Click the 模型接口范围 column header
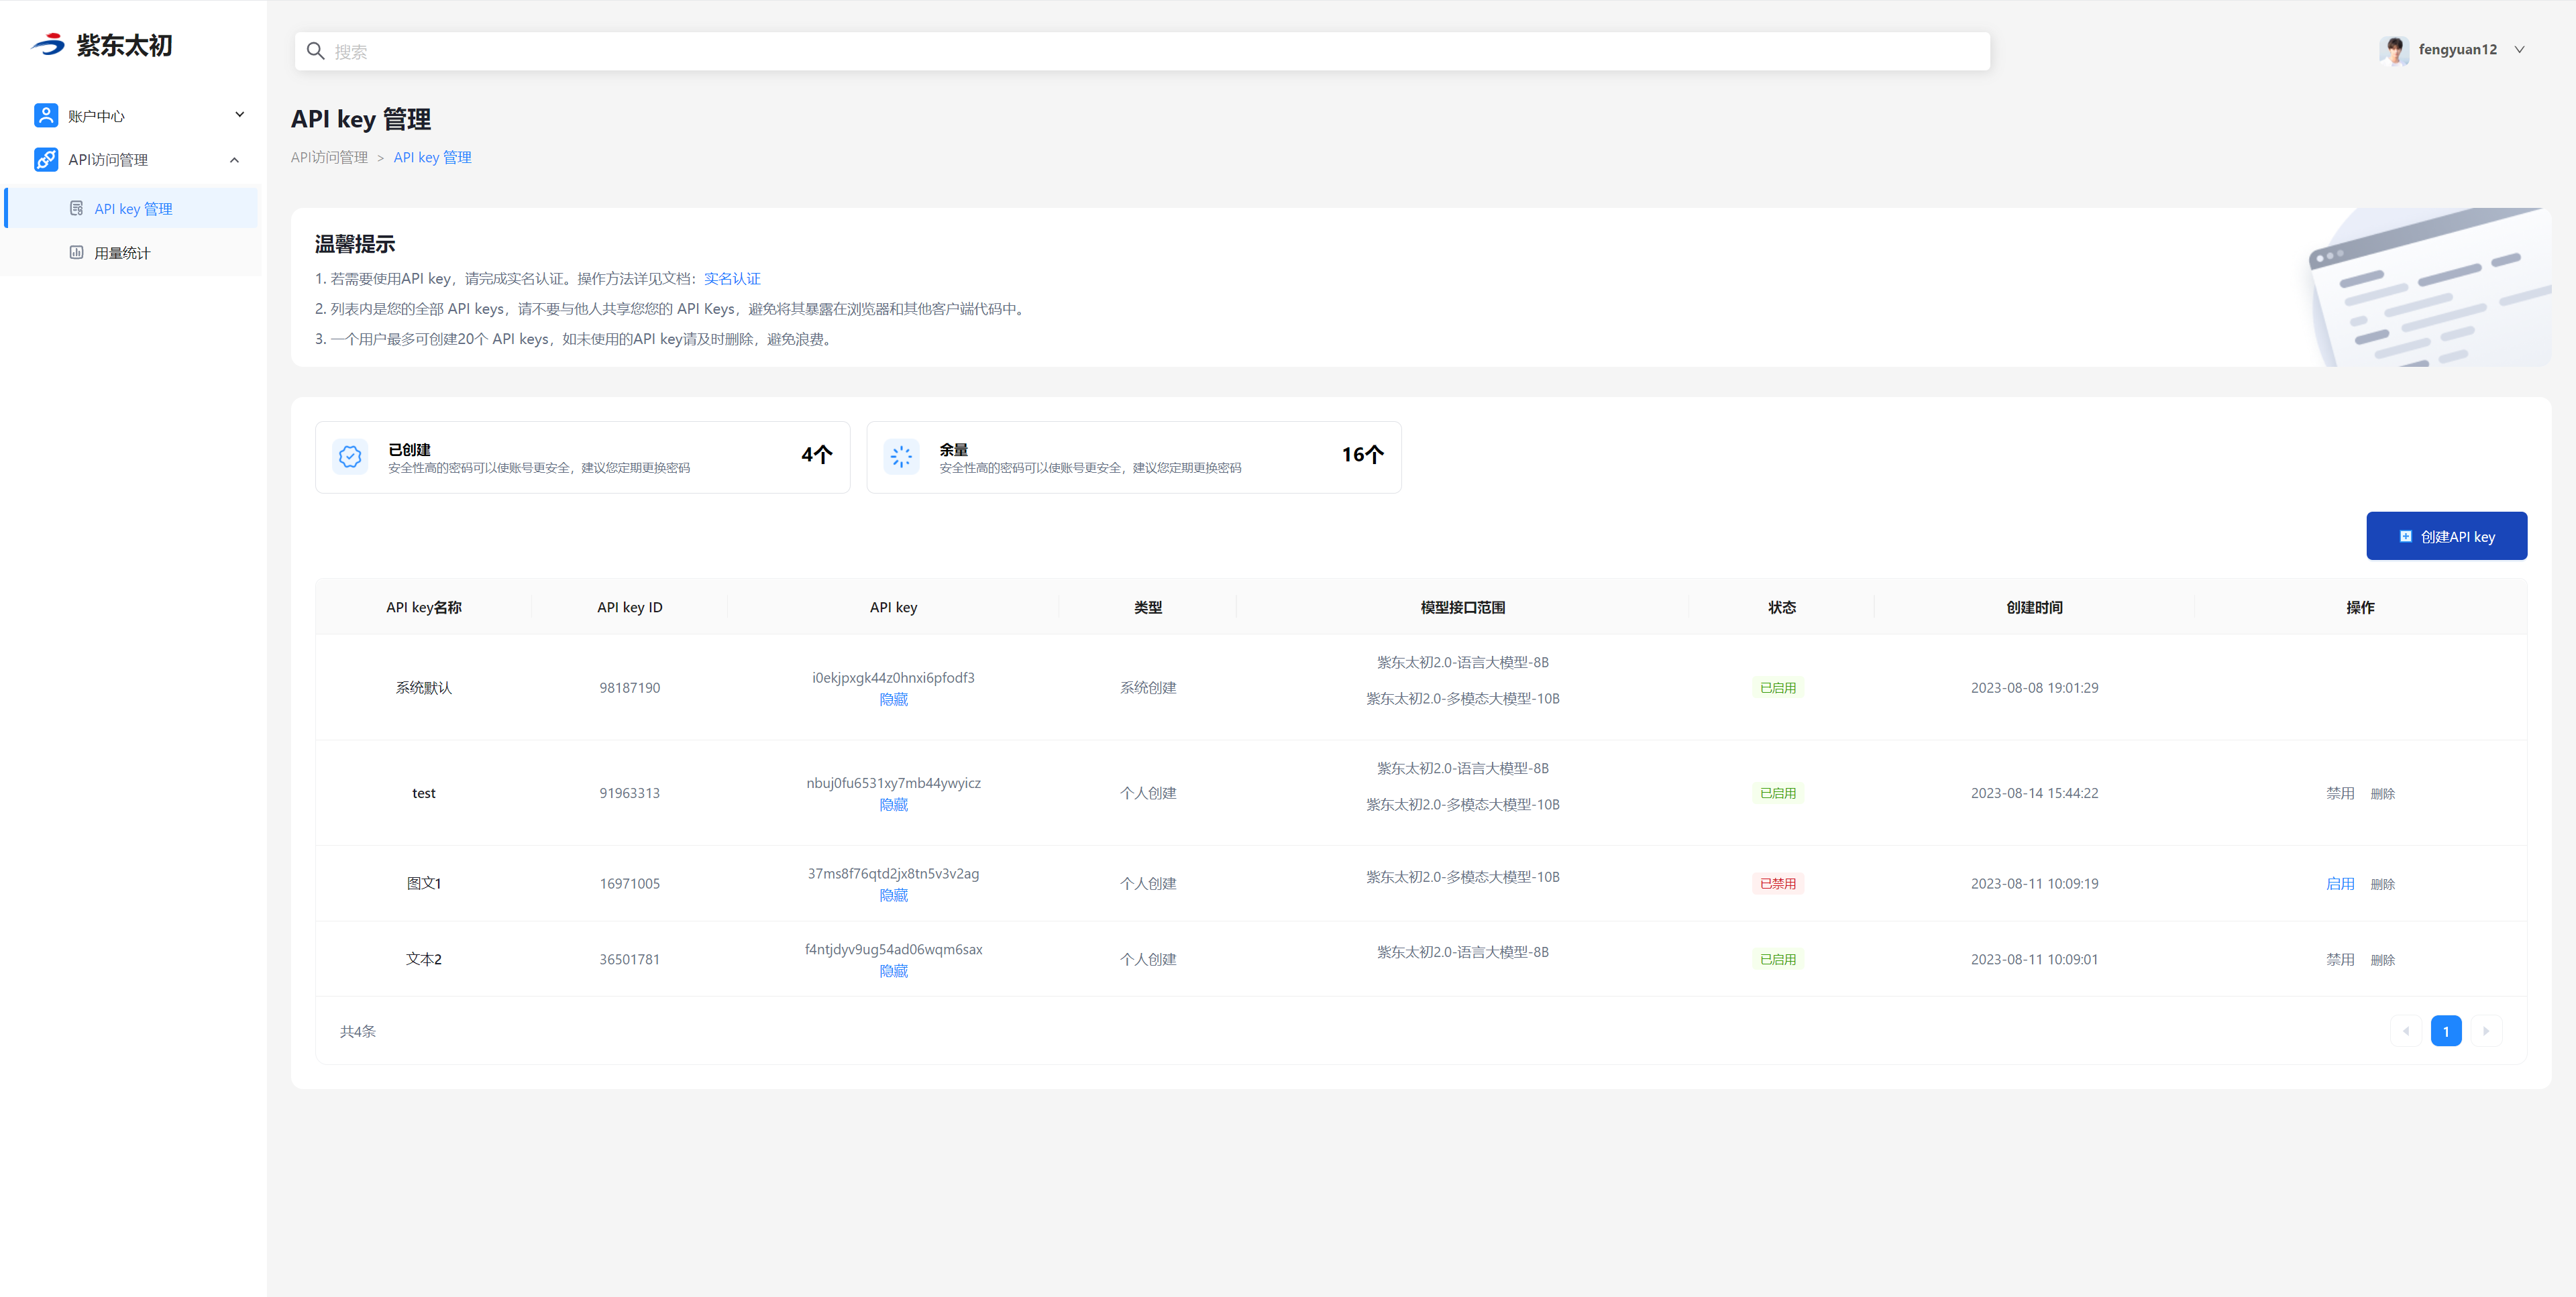The height and width of the screenshot is (1297, 2576). point(1463,608)
